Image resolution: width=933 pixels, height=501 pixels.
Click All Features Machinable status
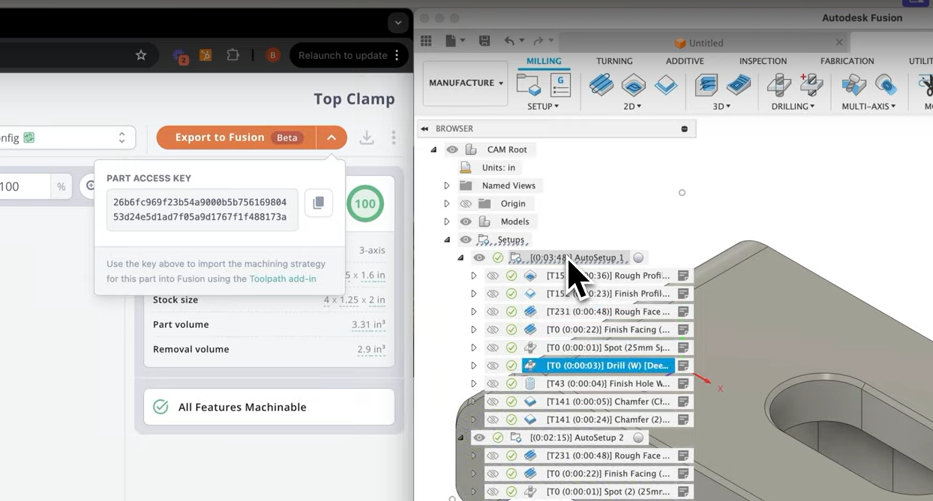point(269,407)
